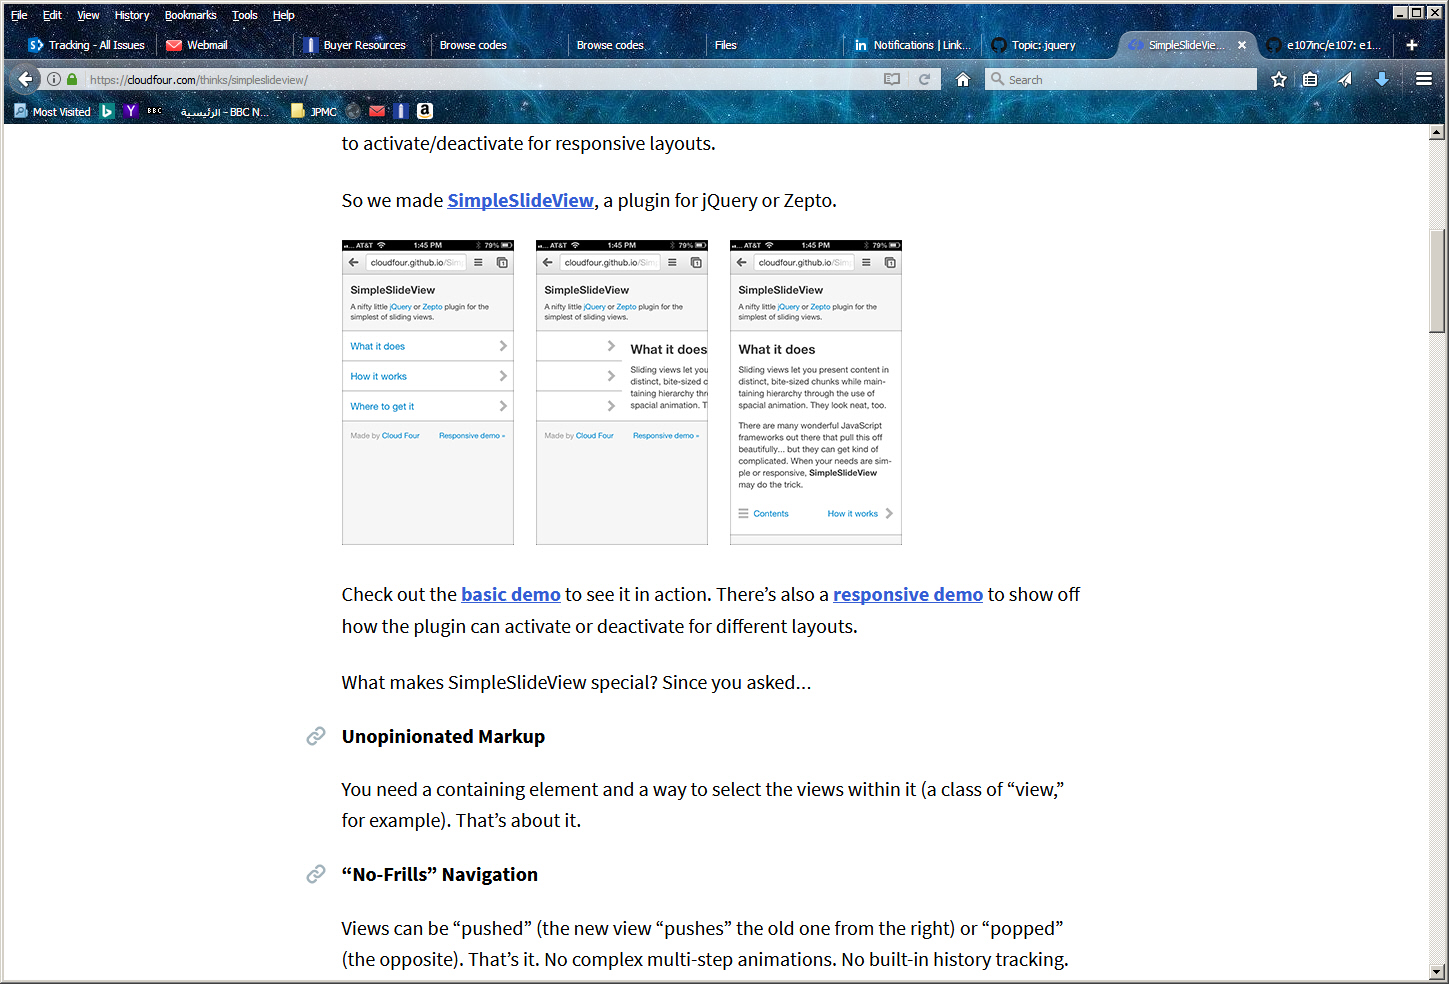
Task: Open a new tab with plus button
Action: click(1411, 45)
